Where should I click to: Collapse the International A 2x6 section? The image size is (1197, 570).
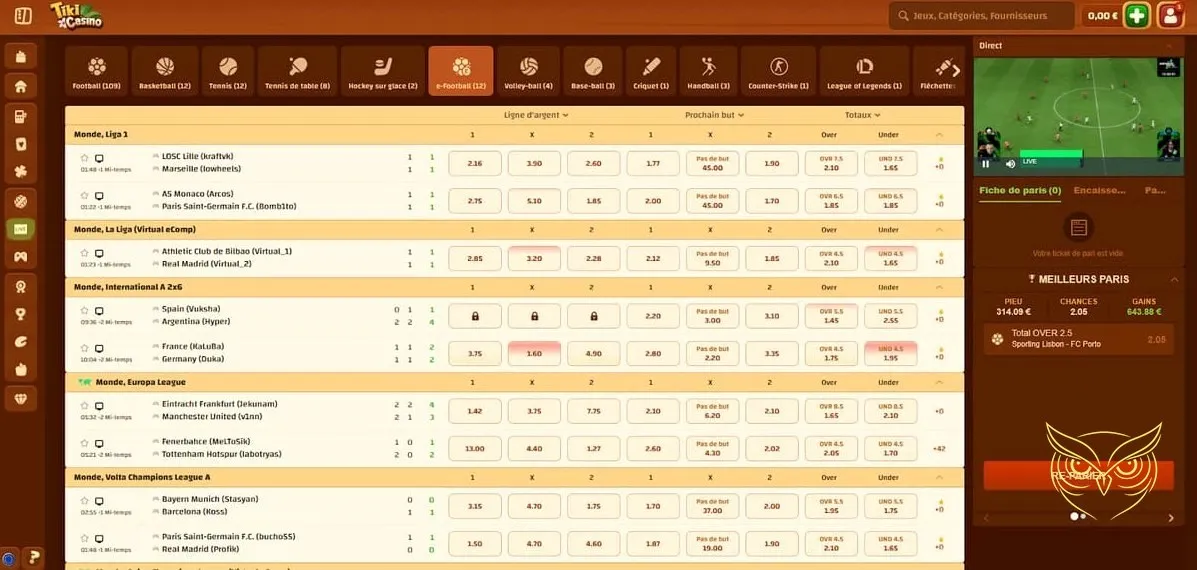939,287
